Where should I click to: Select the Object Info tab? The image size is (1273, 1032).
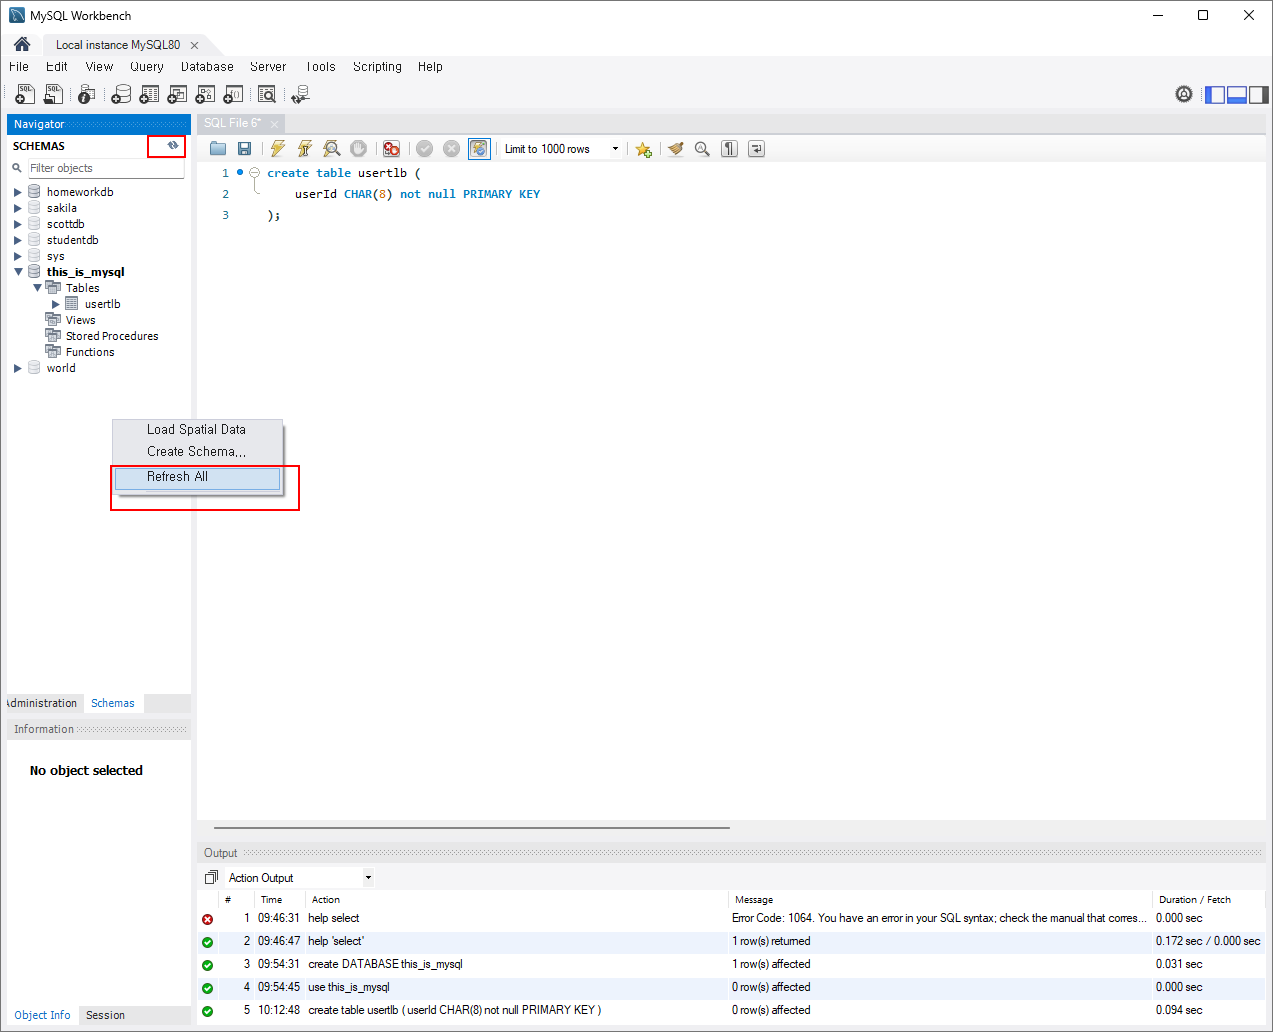click(x=42, y=1015)
